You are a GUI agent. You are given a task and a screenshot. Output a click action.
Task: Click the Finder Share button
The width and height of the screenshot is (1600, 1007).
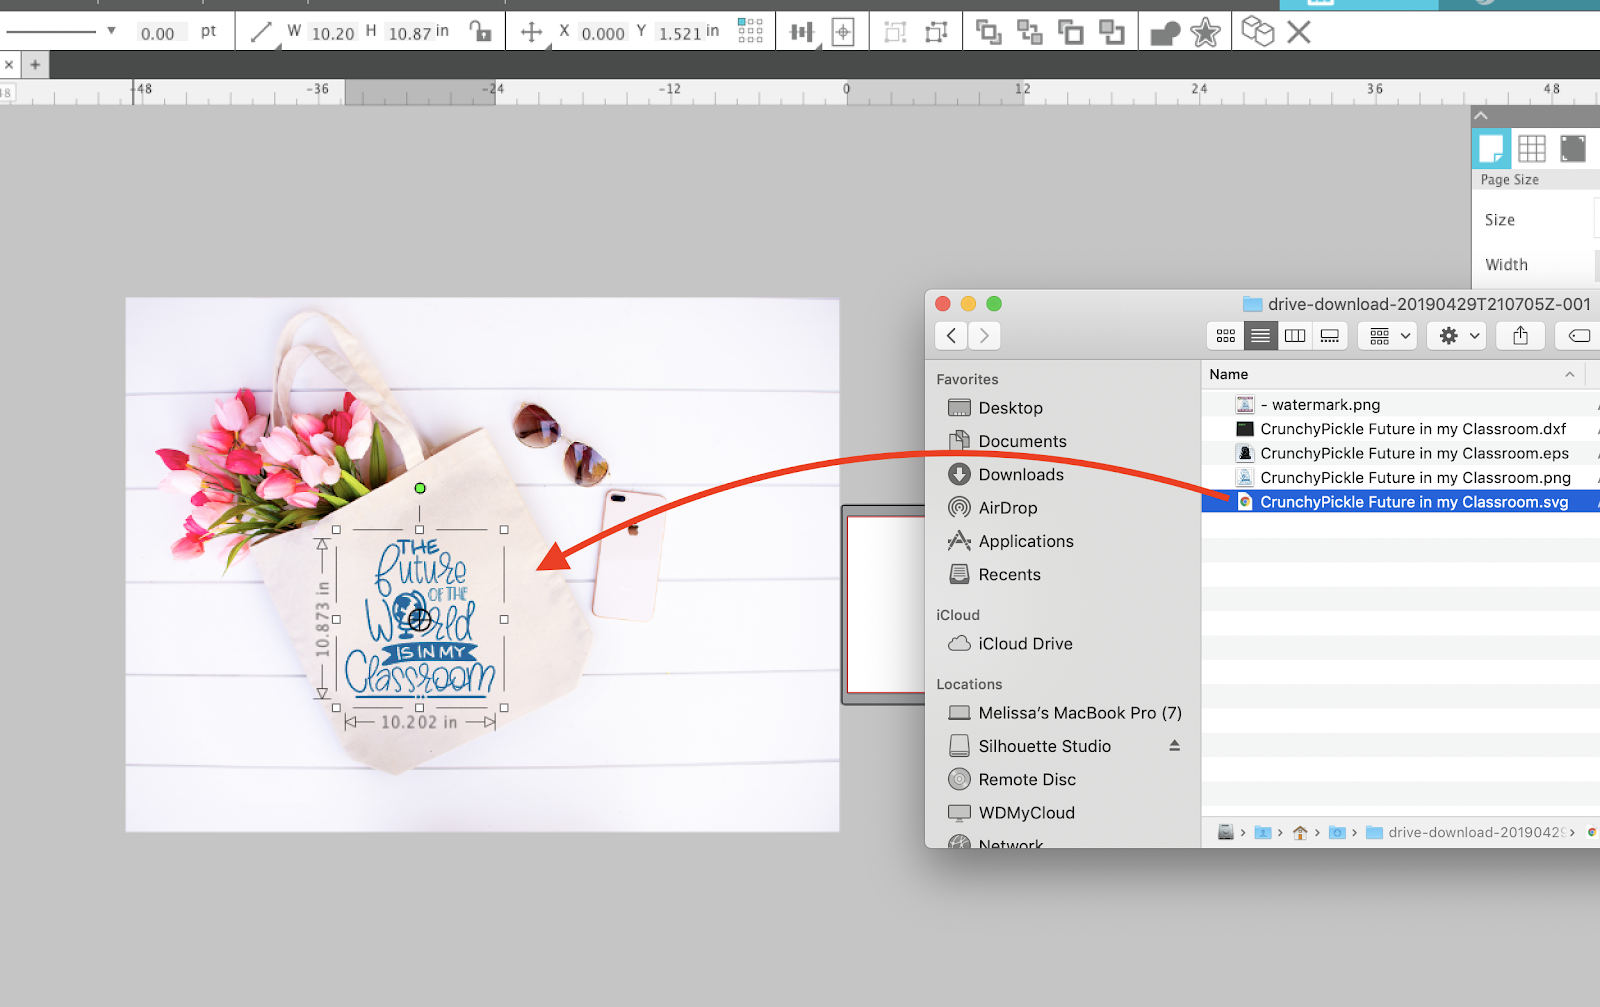pos(1521,336)
